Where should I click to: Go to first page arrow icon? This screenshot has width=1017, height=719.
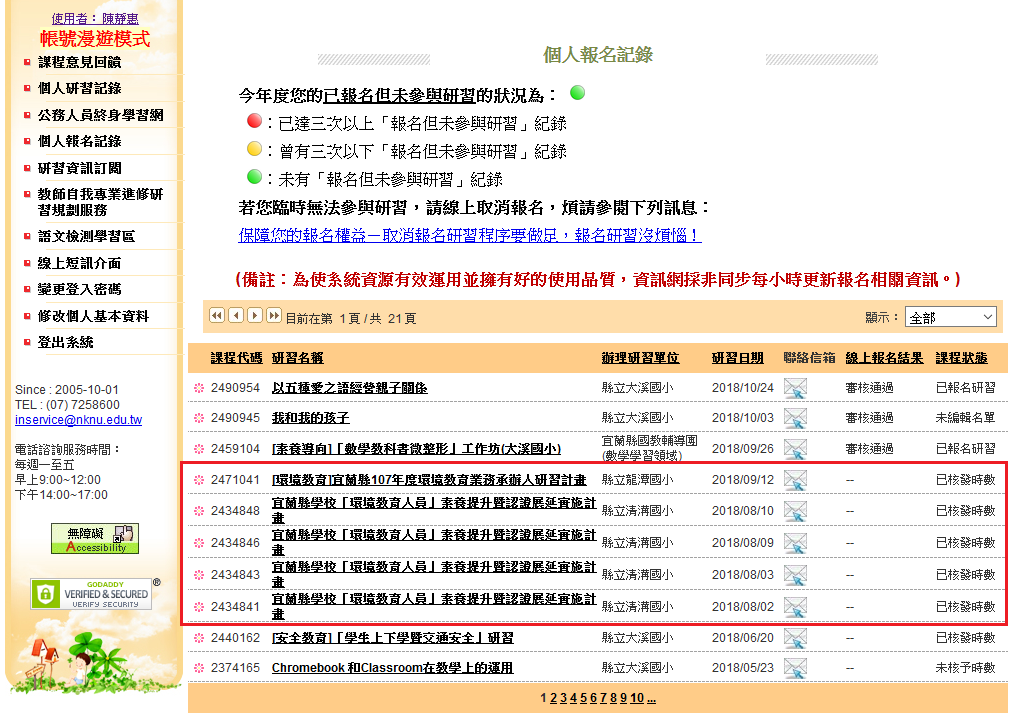217,316
